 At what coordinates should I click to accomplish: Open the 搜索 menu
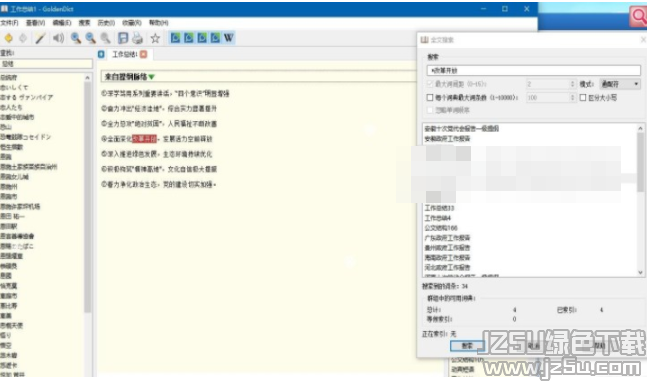tap(84, 23)
